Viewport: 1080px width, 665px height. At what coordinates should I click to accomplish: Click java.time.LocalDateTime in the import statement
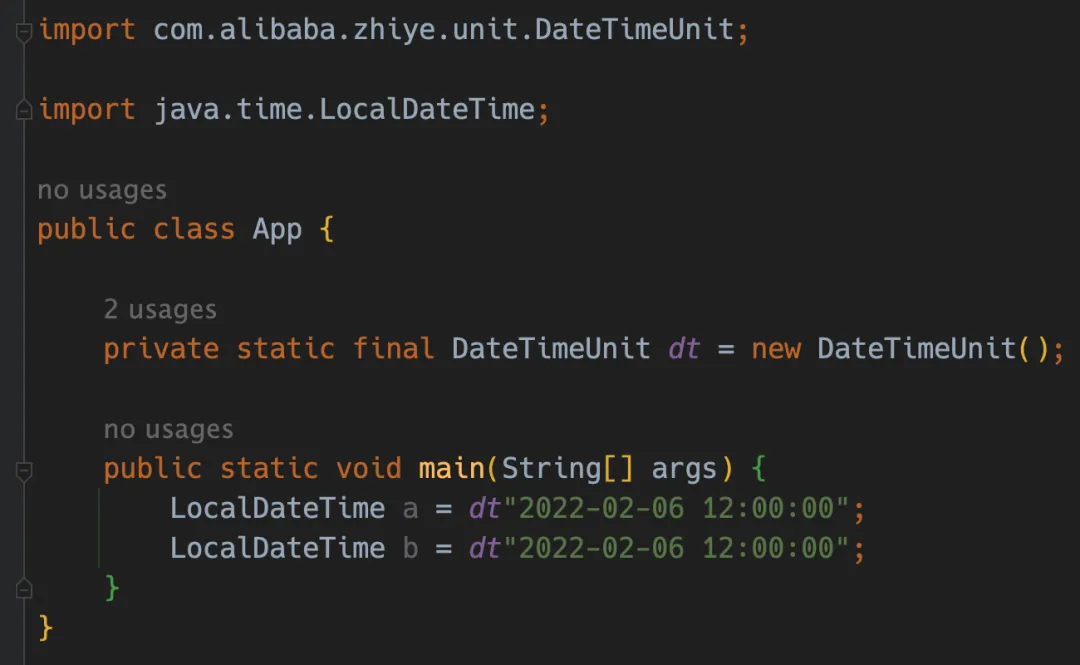(344, 110)
